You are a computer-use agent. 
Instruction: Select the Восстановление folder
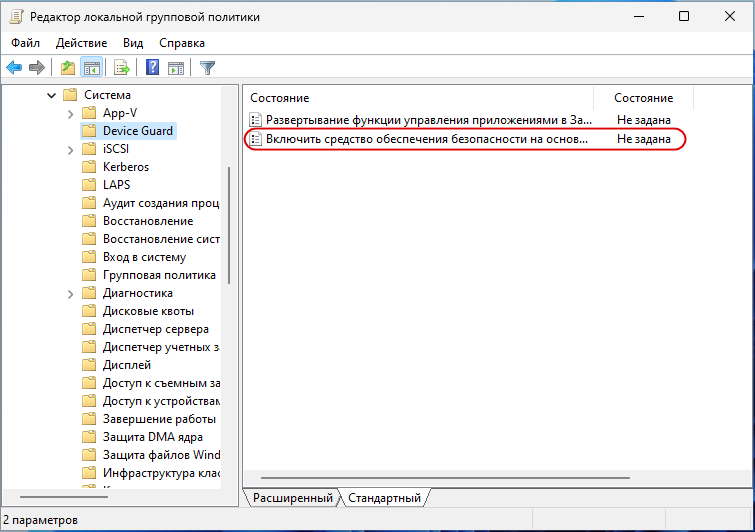point(148,221)
